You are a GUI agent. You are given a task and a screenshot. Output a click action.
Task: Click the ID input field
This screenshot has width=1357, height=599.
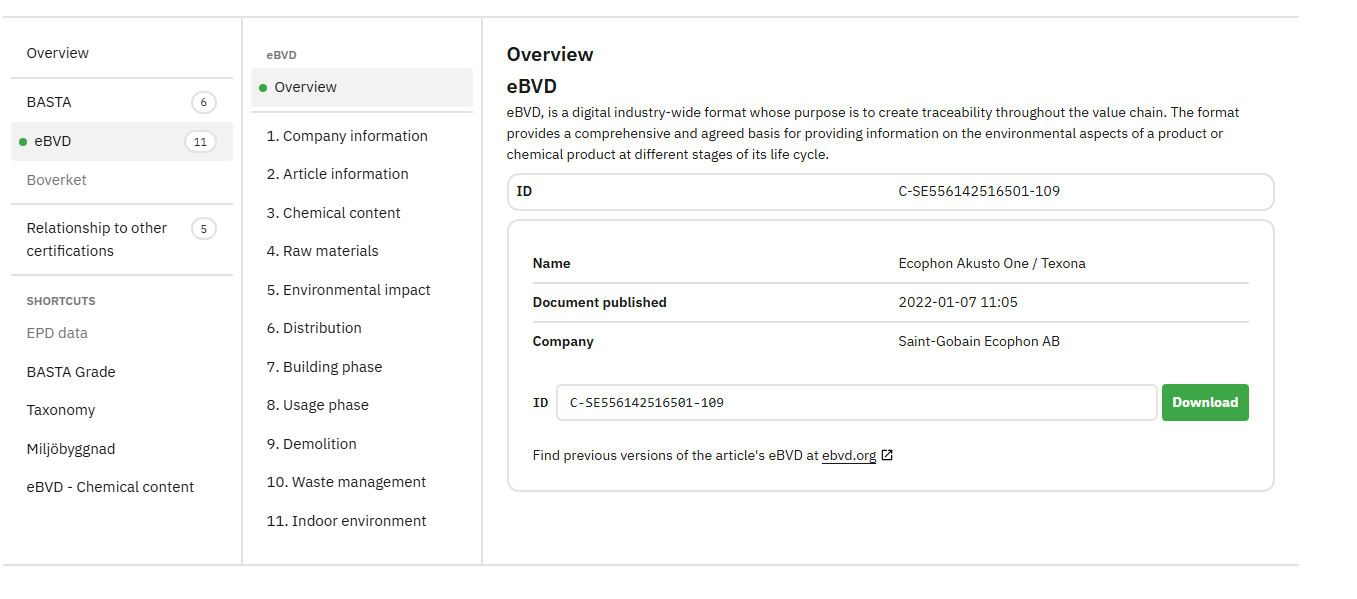pyautogui.click(x=856, y=403)
